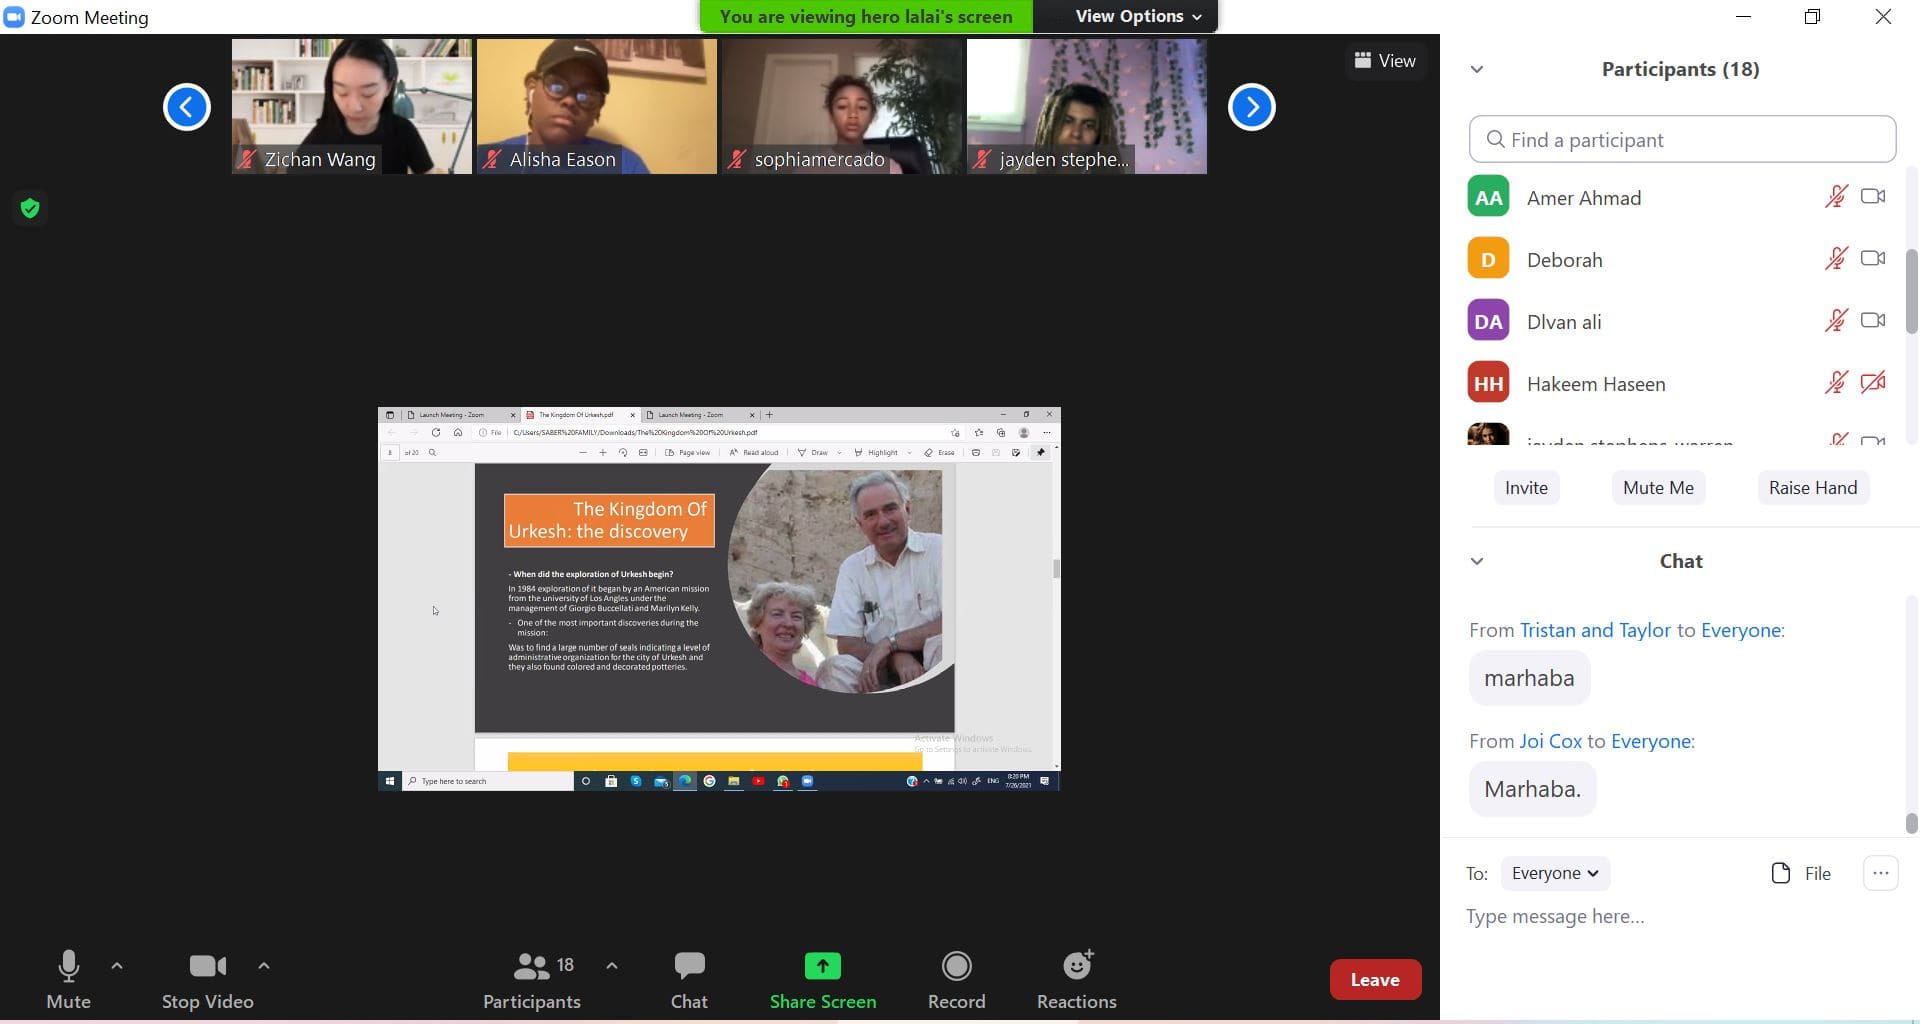Image resolution: width=1920 pixels, height=1024 pixels.
Task: Click the participants list scrollbar
Action: [1911, 290]
